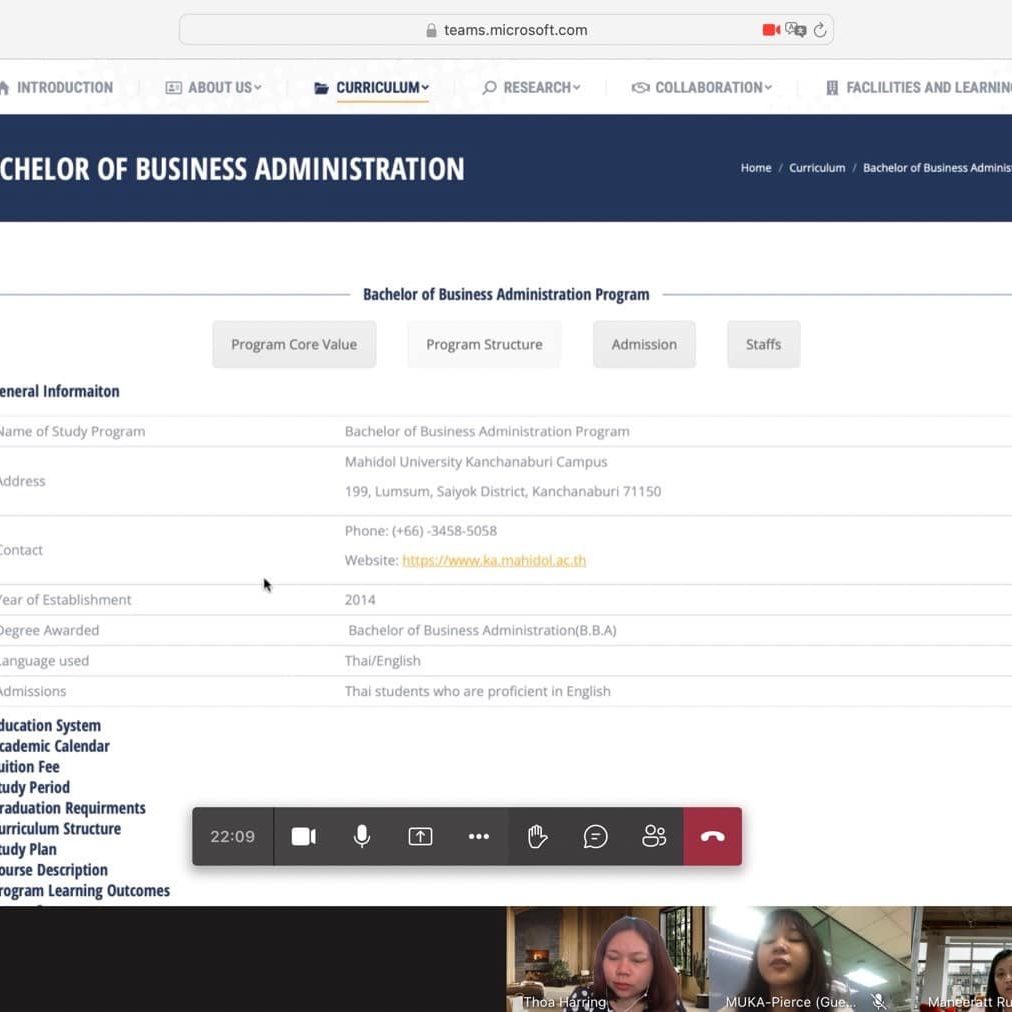
Task: Raise hand in the meeting
Action: pos(537,837)
